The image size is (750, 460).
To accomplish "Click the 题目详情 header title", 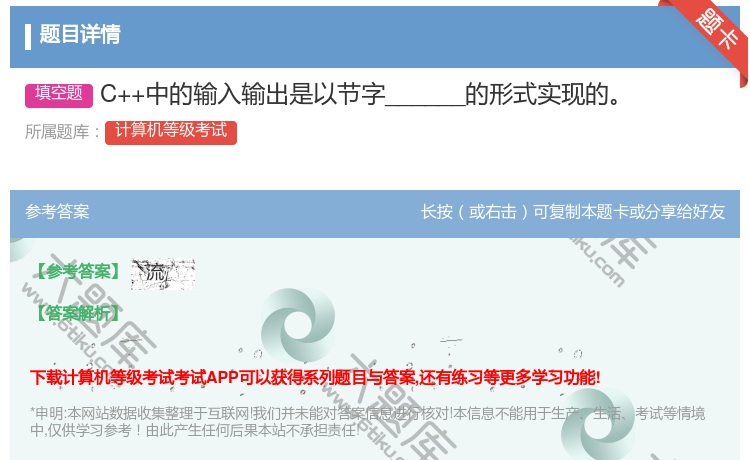I will click(80, 34).
